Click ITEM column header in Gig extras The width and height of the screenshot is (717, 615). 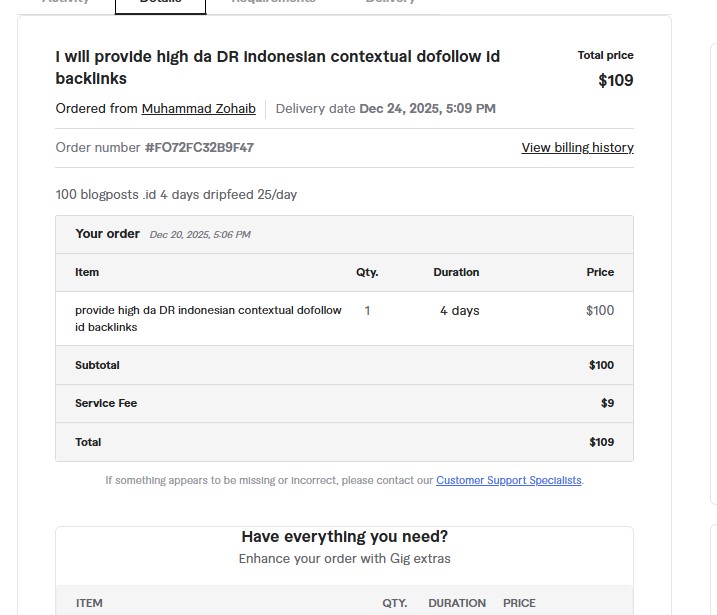[x=89, y=603]
